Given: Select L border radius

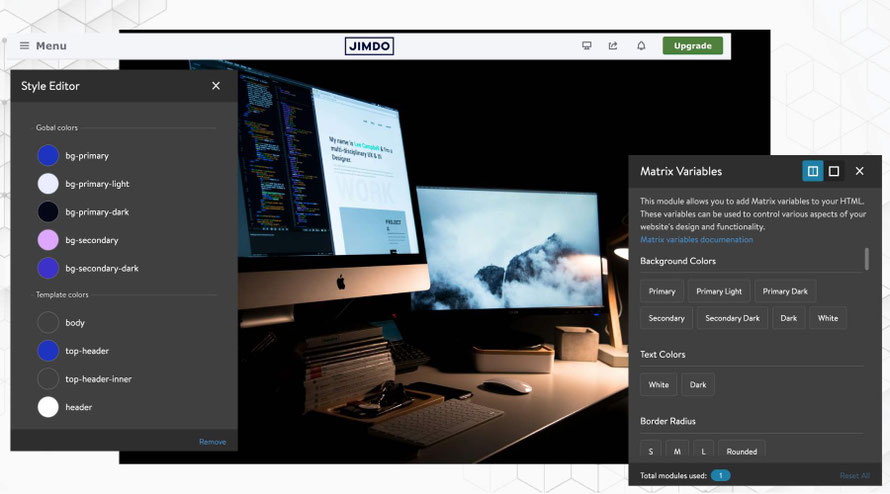Looking at the screenshot, I should coord(703,450).
